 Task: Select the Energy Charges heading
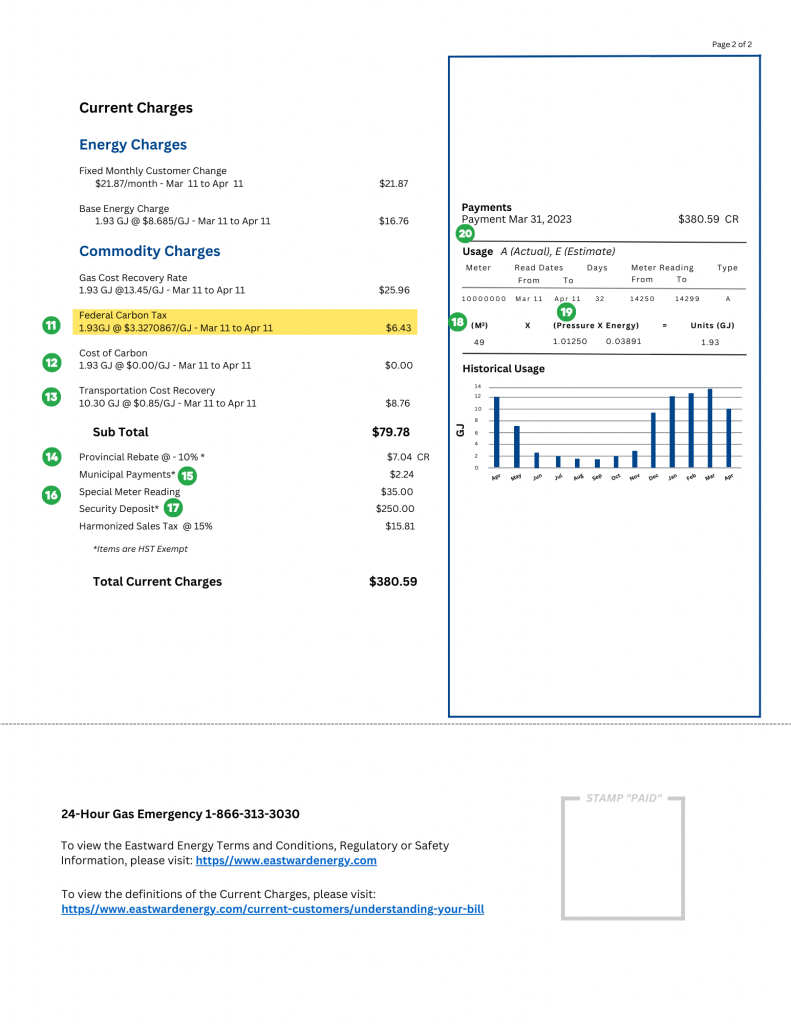pyautogui.click(x=133, y=144)
